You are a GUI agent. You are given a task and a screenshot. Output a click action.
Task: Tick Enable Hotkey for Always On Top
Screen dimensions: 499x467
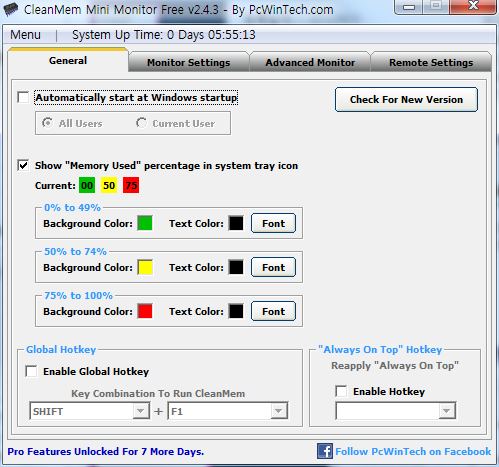tap(341, 391)
